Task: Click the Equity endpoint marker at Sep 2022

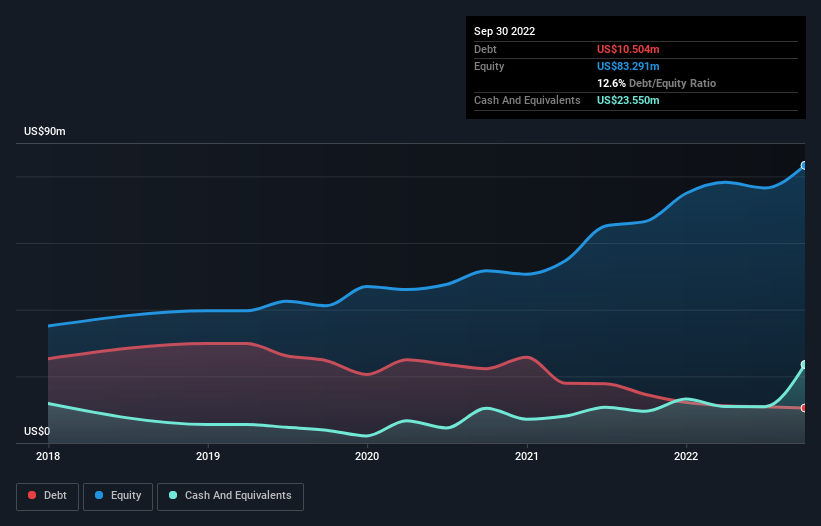Action: [804, 165]
